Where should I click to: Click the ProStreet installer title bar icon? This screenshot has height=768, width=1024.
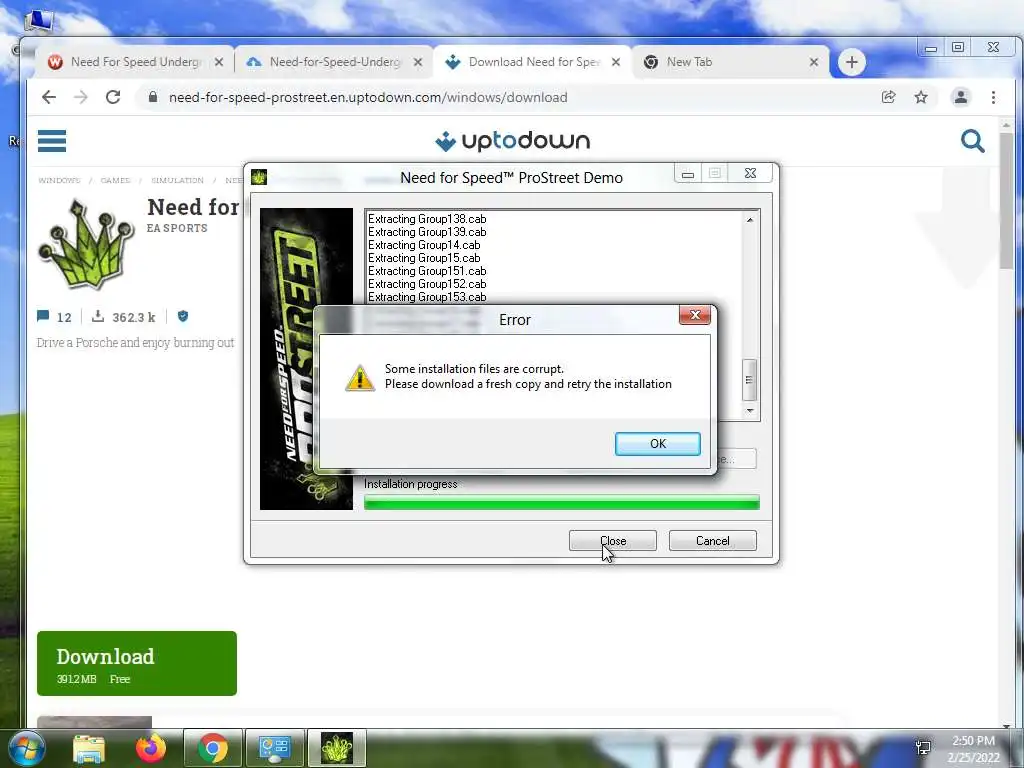[259, 177]
